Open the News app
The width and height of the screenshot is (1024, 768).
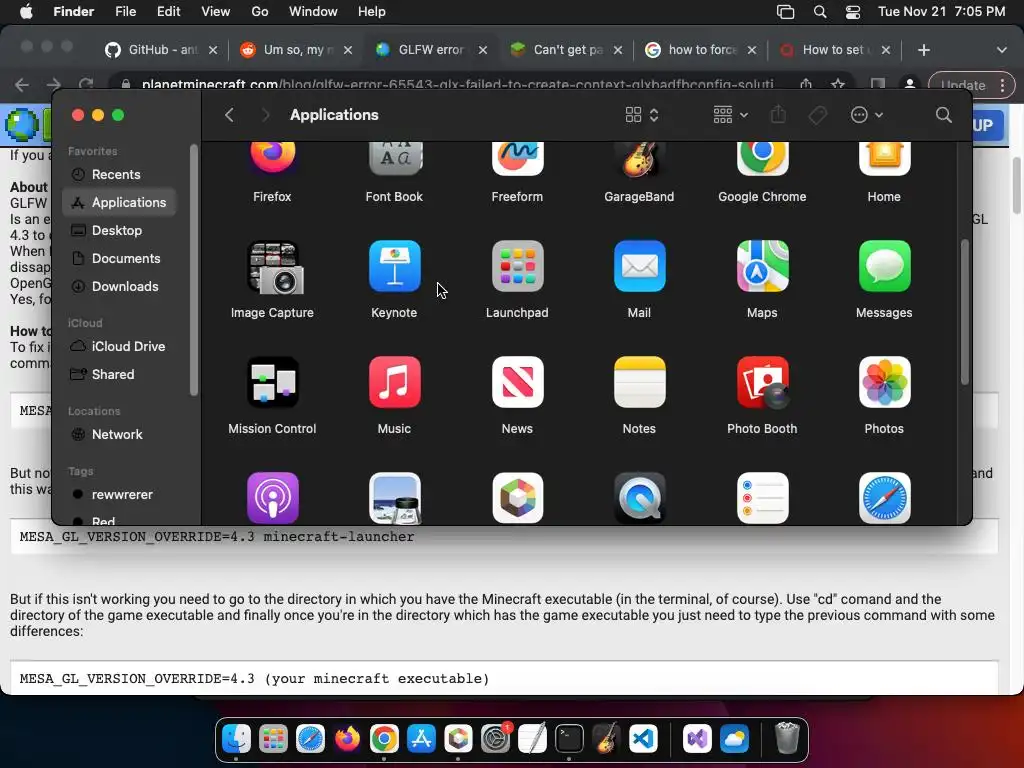pyautogui.click(x=517, y=382)
